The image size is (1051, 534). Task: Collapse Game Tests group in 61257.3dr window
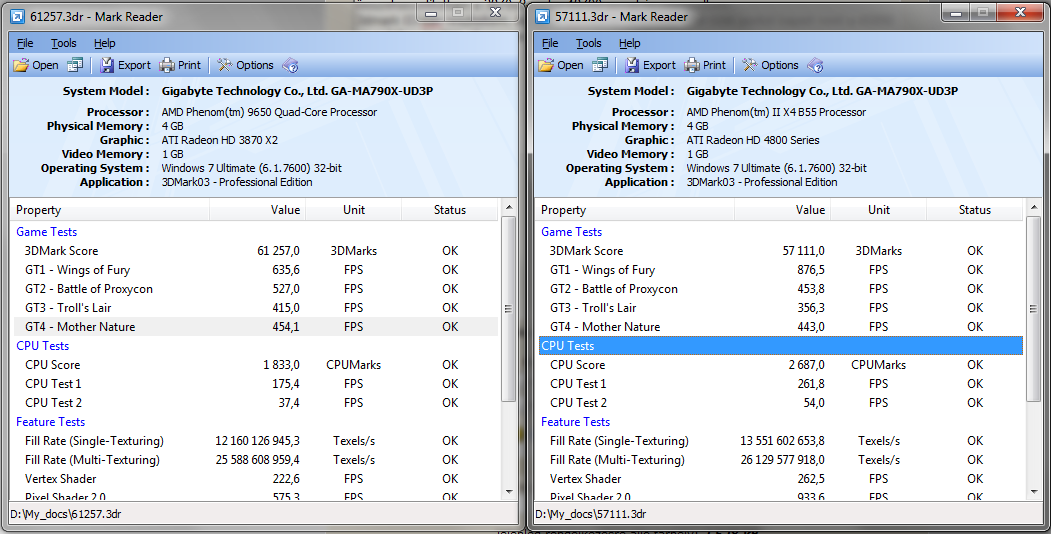46,232
